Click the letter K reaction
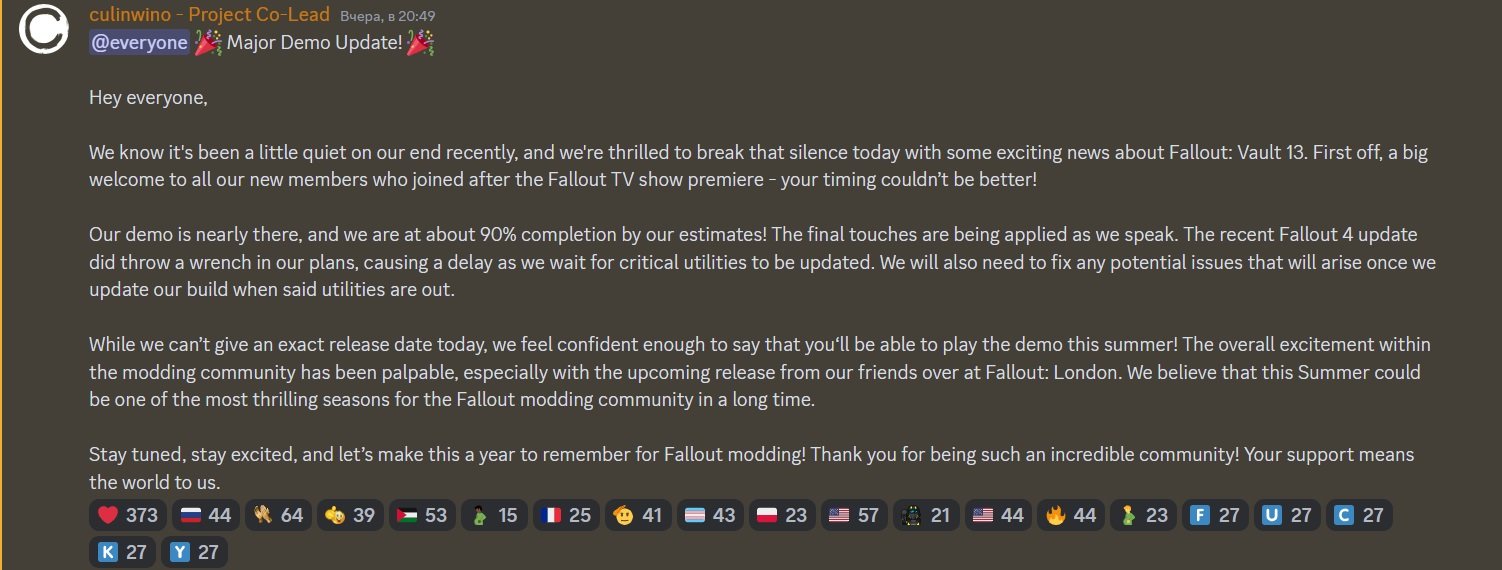This screenshot has width=1502, height=570. 122,552
